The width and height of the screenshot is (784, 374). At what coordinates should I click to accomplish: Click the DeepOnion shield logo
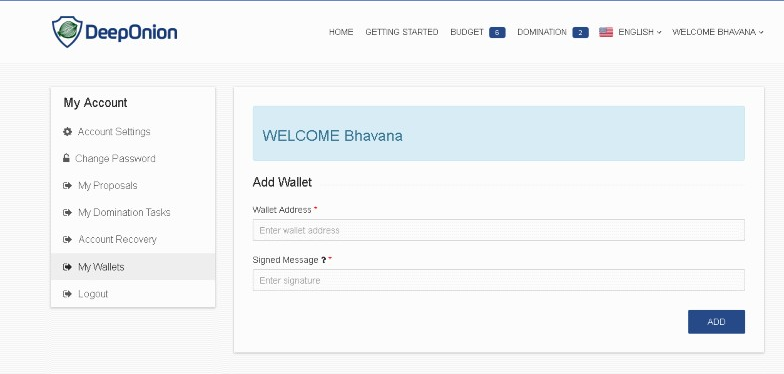point(68,32)
